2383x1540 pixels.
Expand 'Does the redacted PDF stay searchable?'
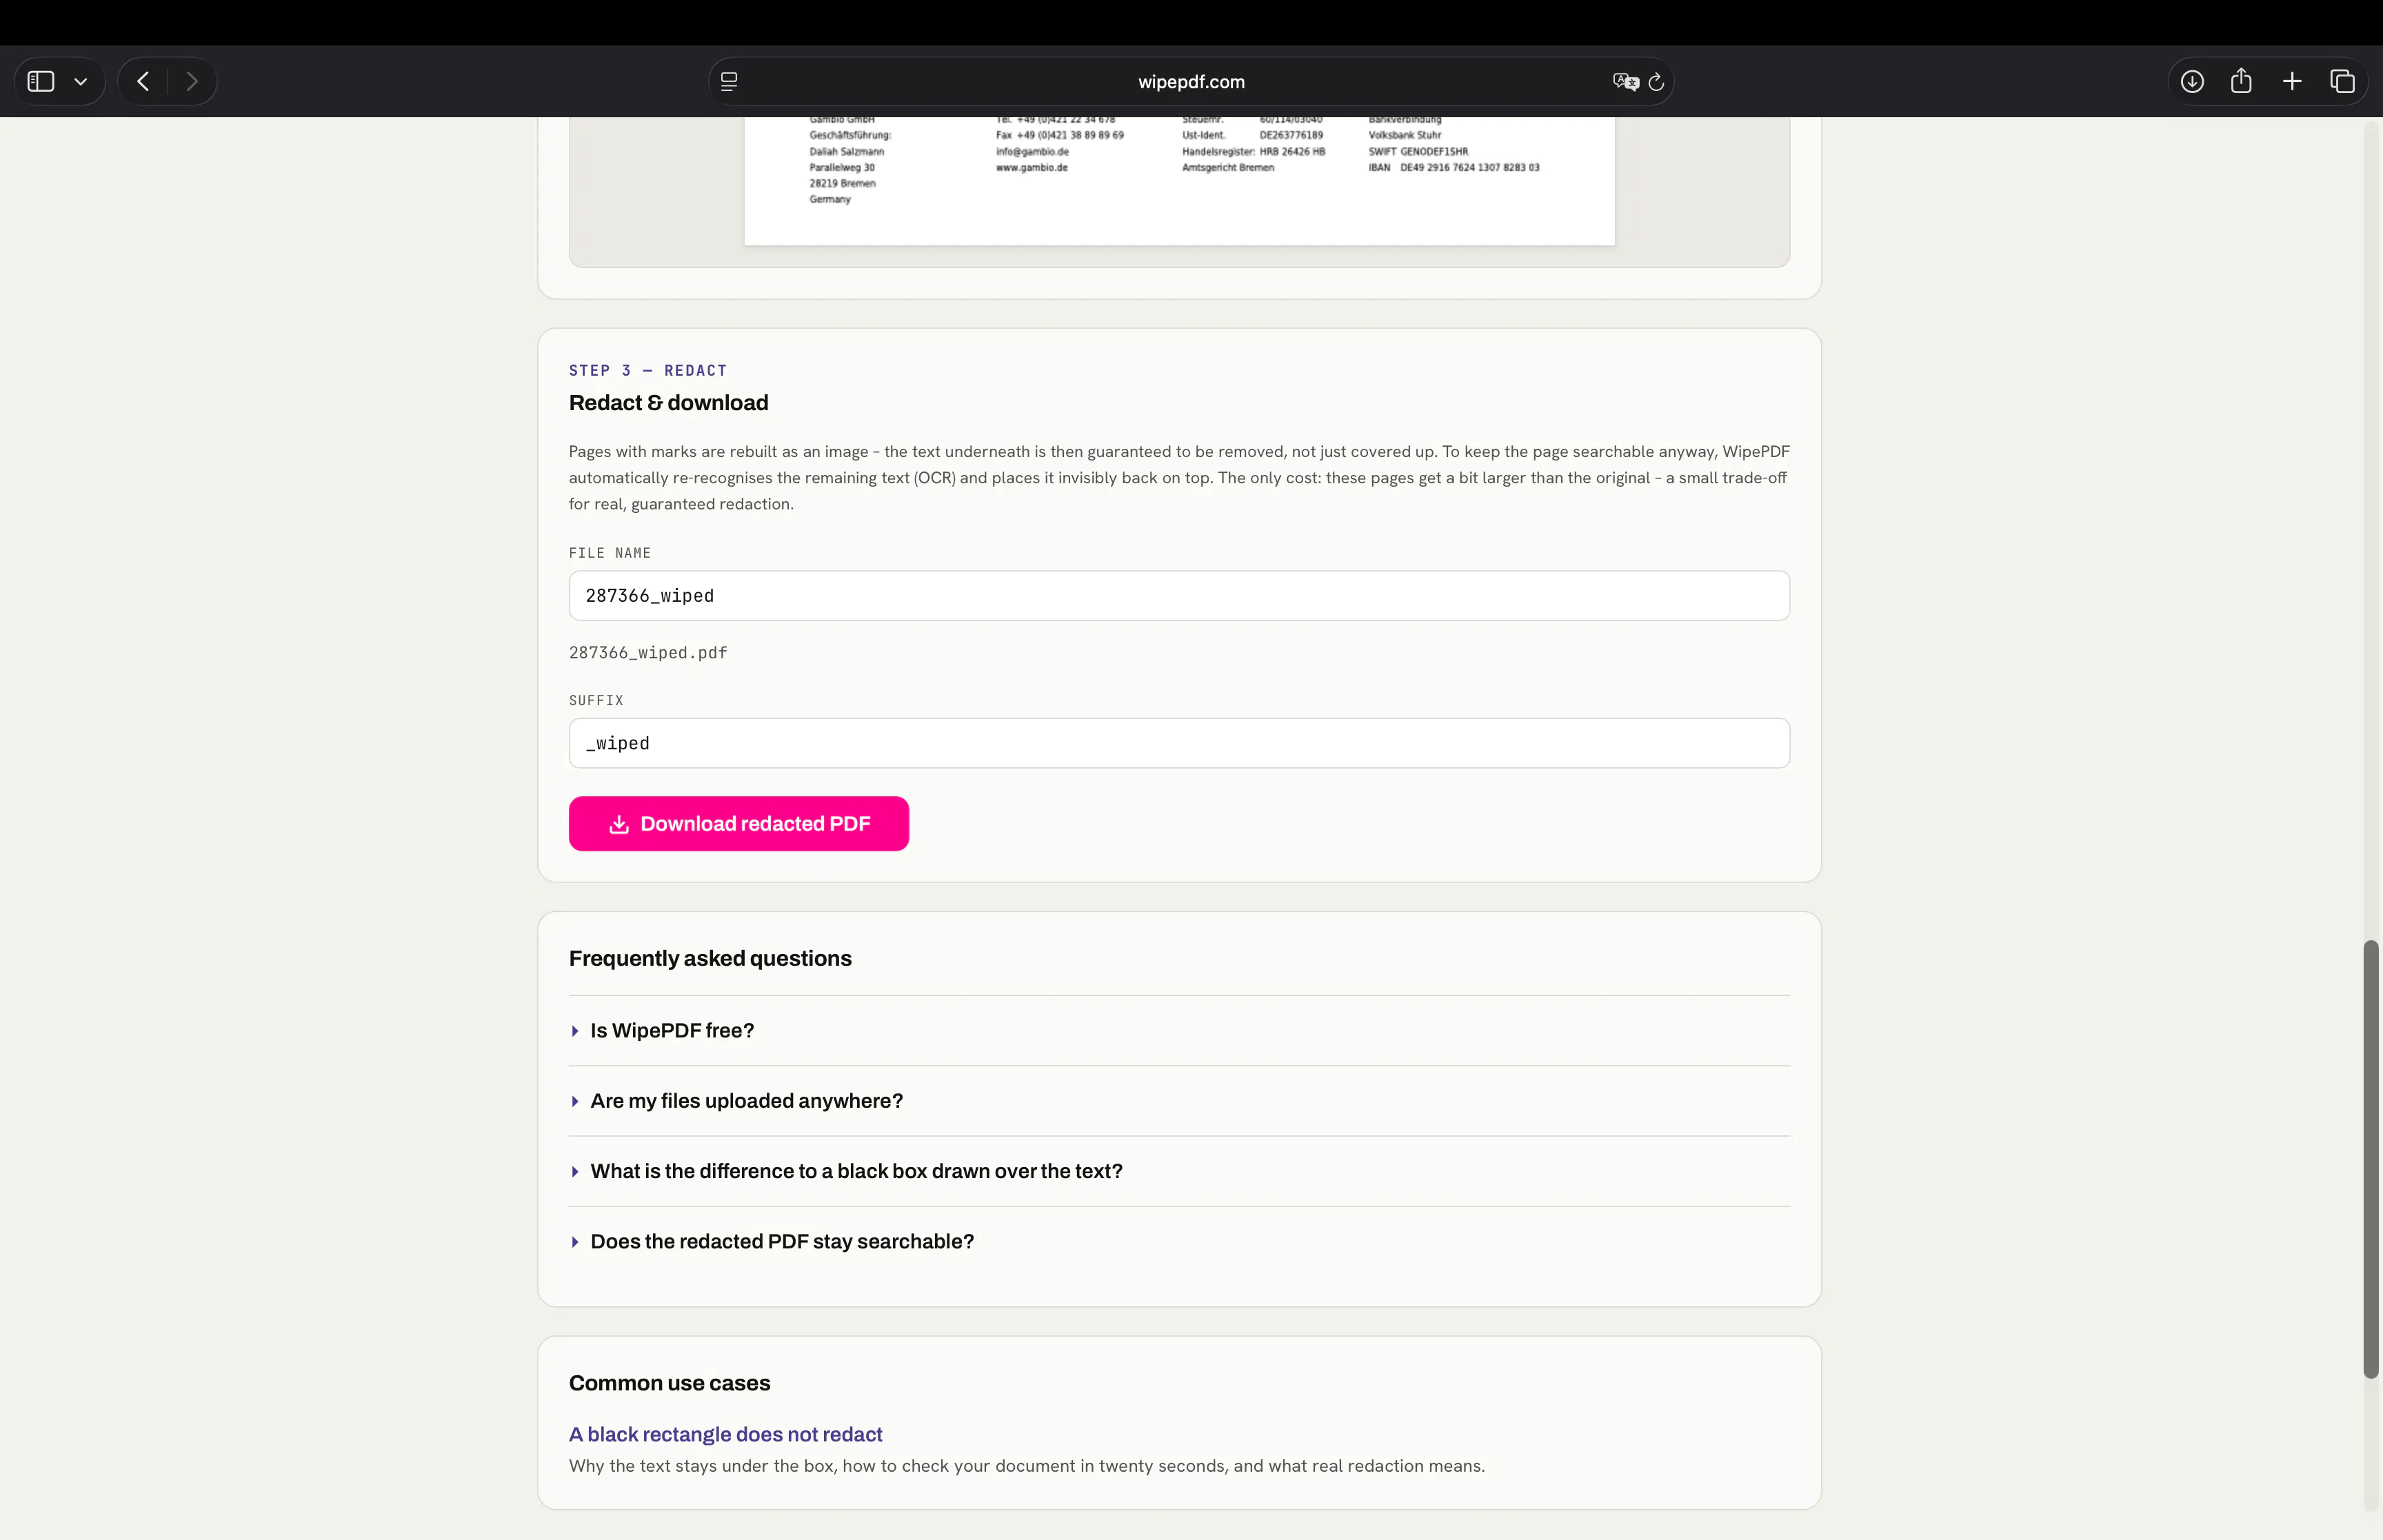click(1179, 1241)
